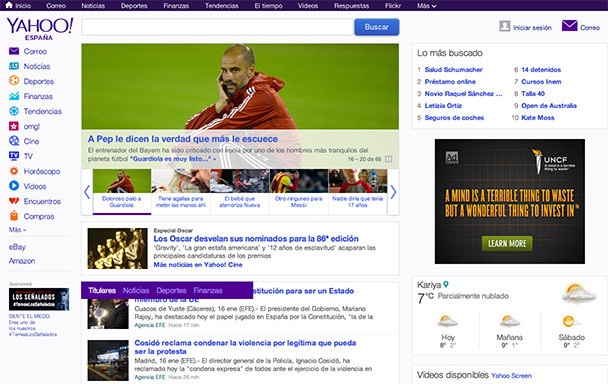Open the Correo envelope icon in sidebar

coord(14,51)
